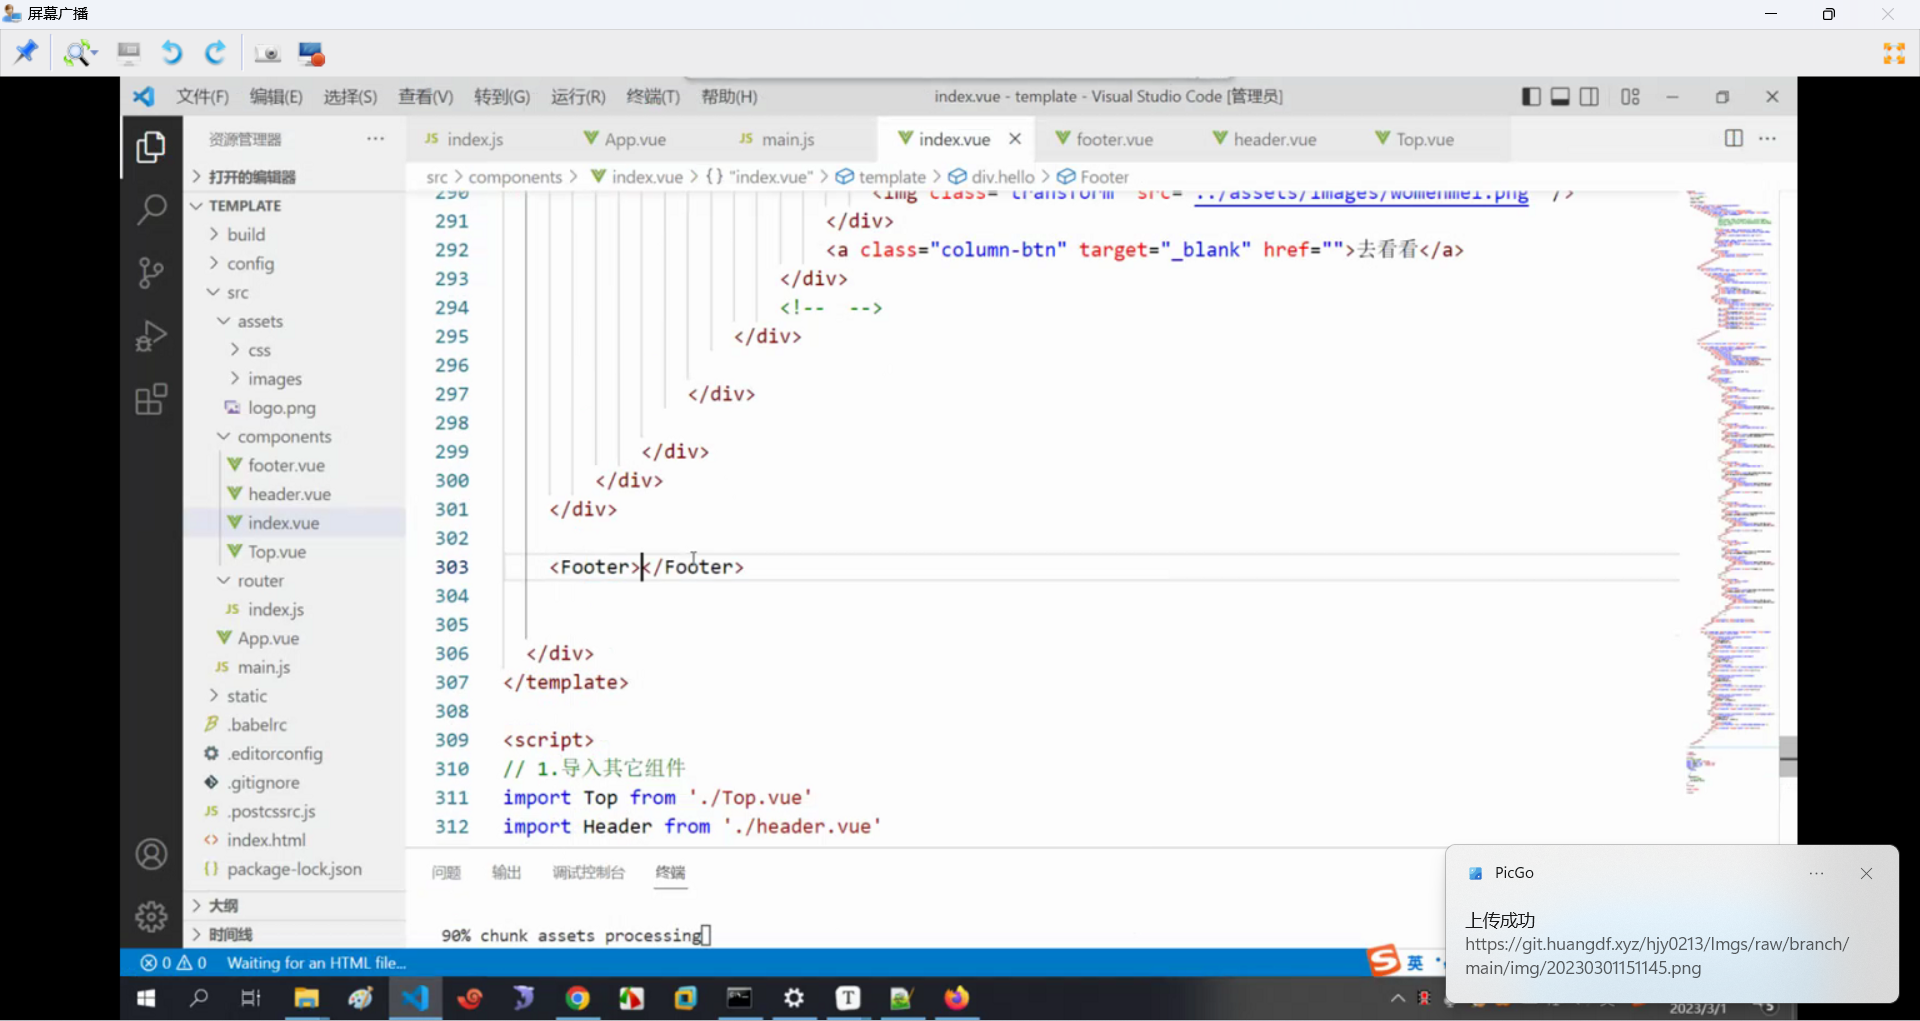This screenshot has height=1021, width=1920.
Task: Click the Customize Layout icon
Action: click(x=1630, y=97)
